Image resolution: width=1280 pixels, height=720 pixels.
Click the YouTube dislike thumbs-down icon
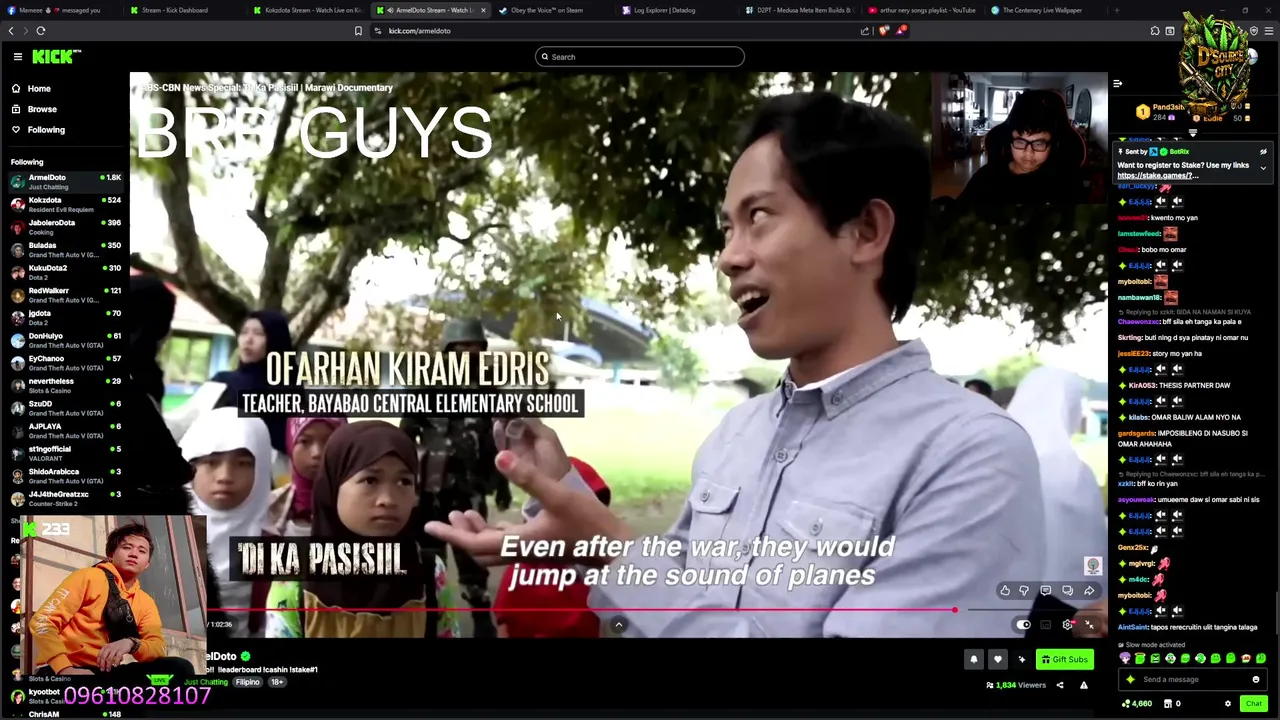1024,591
